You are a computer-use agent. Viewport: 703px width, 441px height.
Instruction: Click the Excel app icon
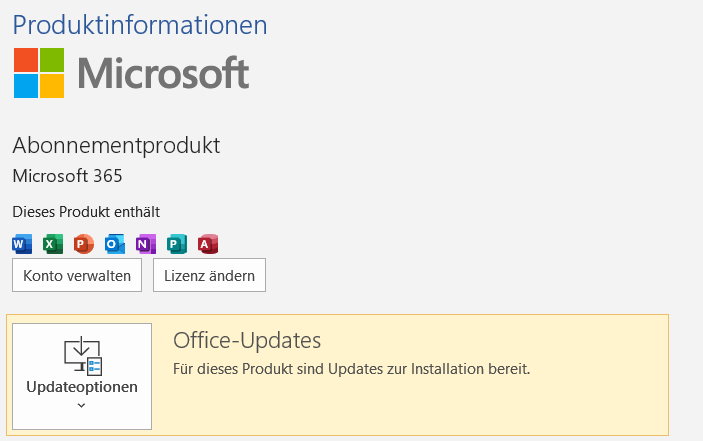coord(53,244)
